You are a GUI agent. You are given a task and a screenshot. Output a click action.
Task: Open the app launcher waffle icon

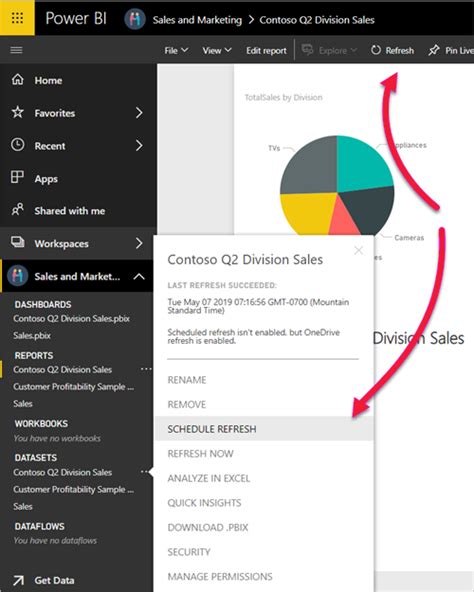pyautogui.click(x=17, y=18)
